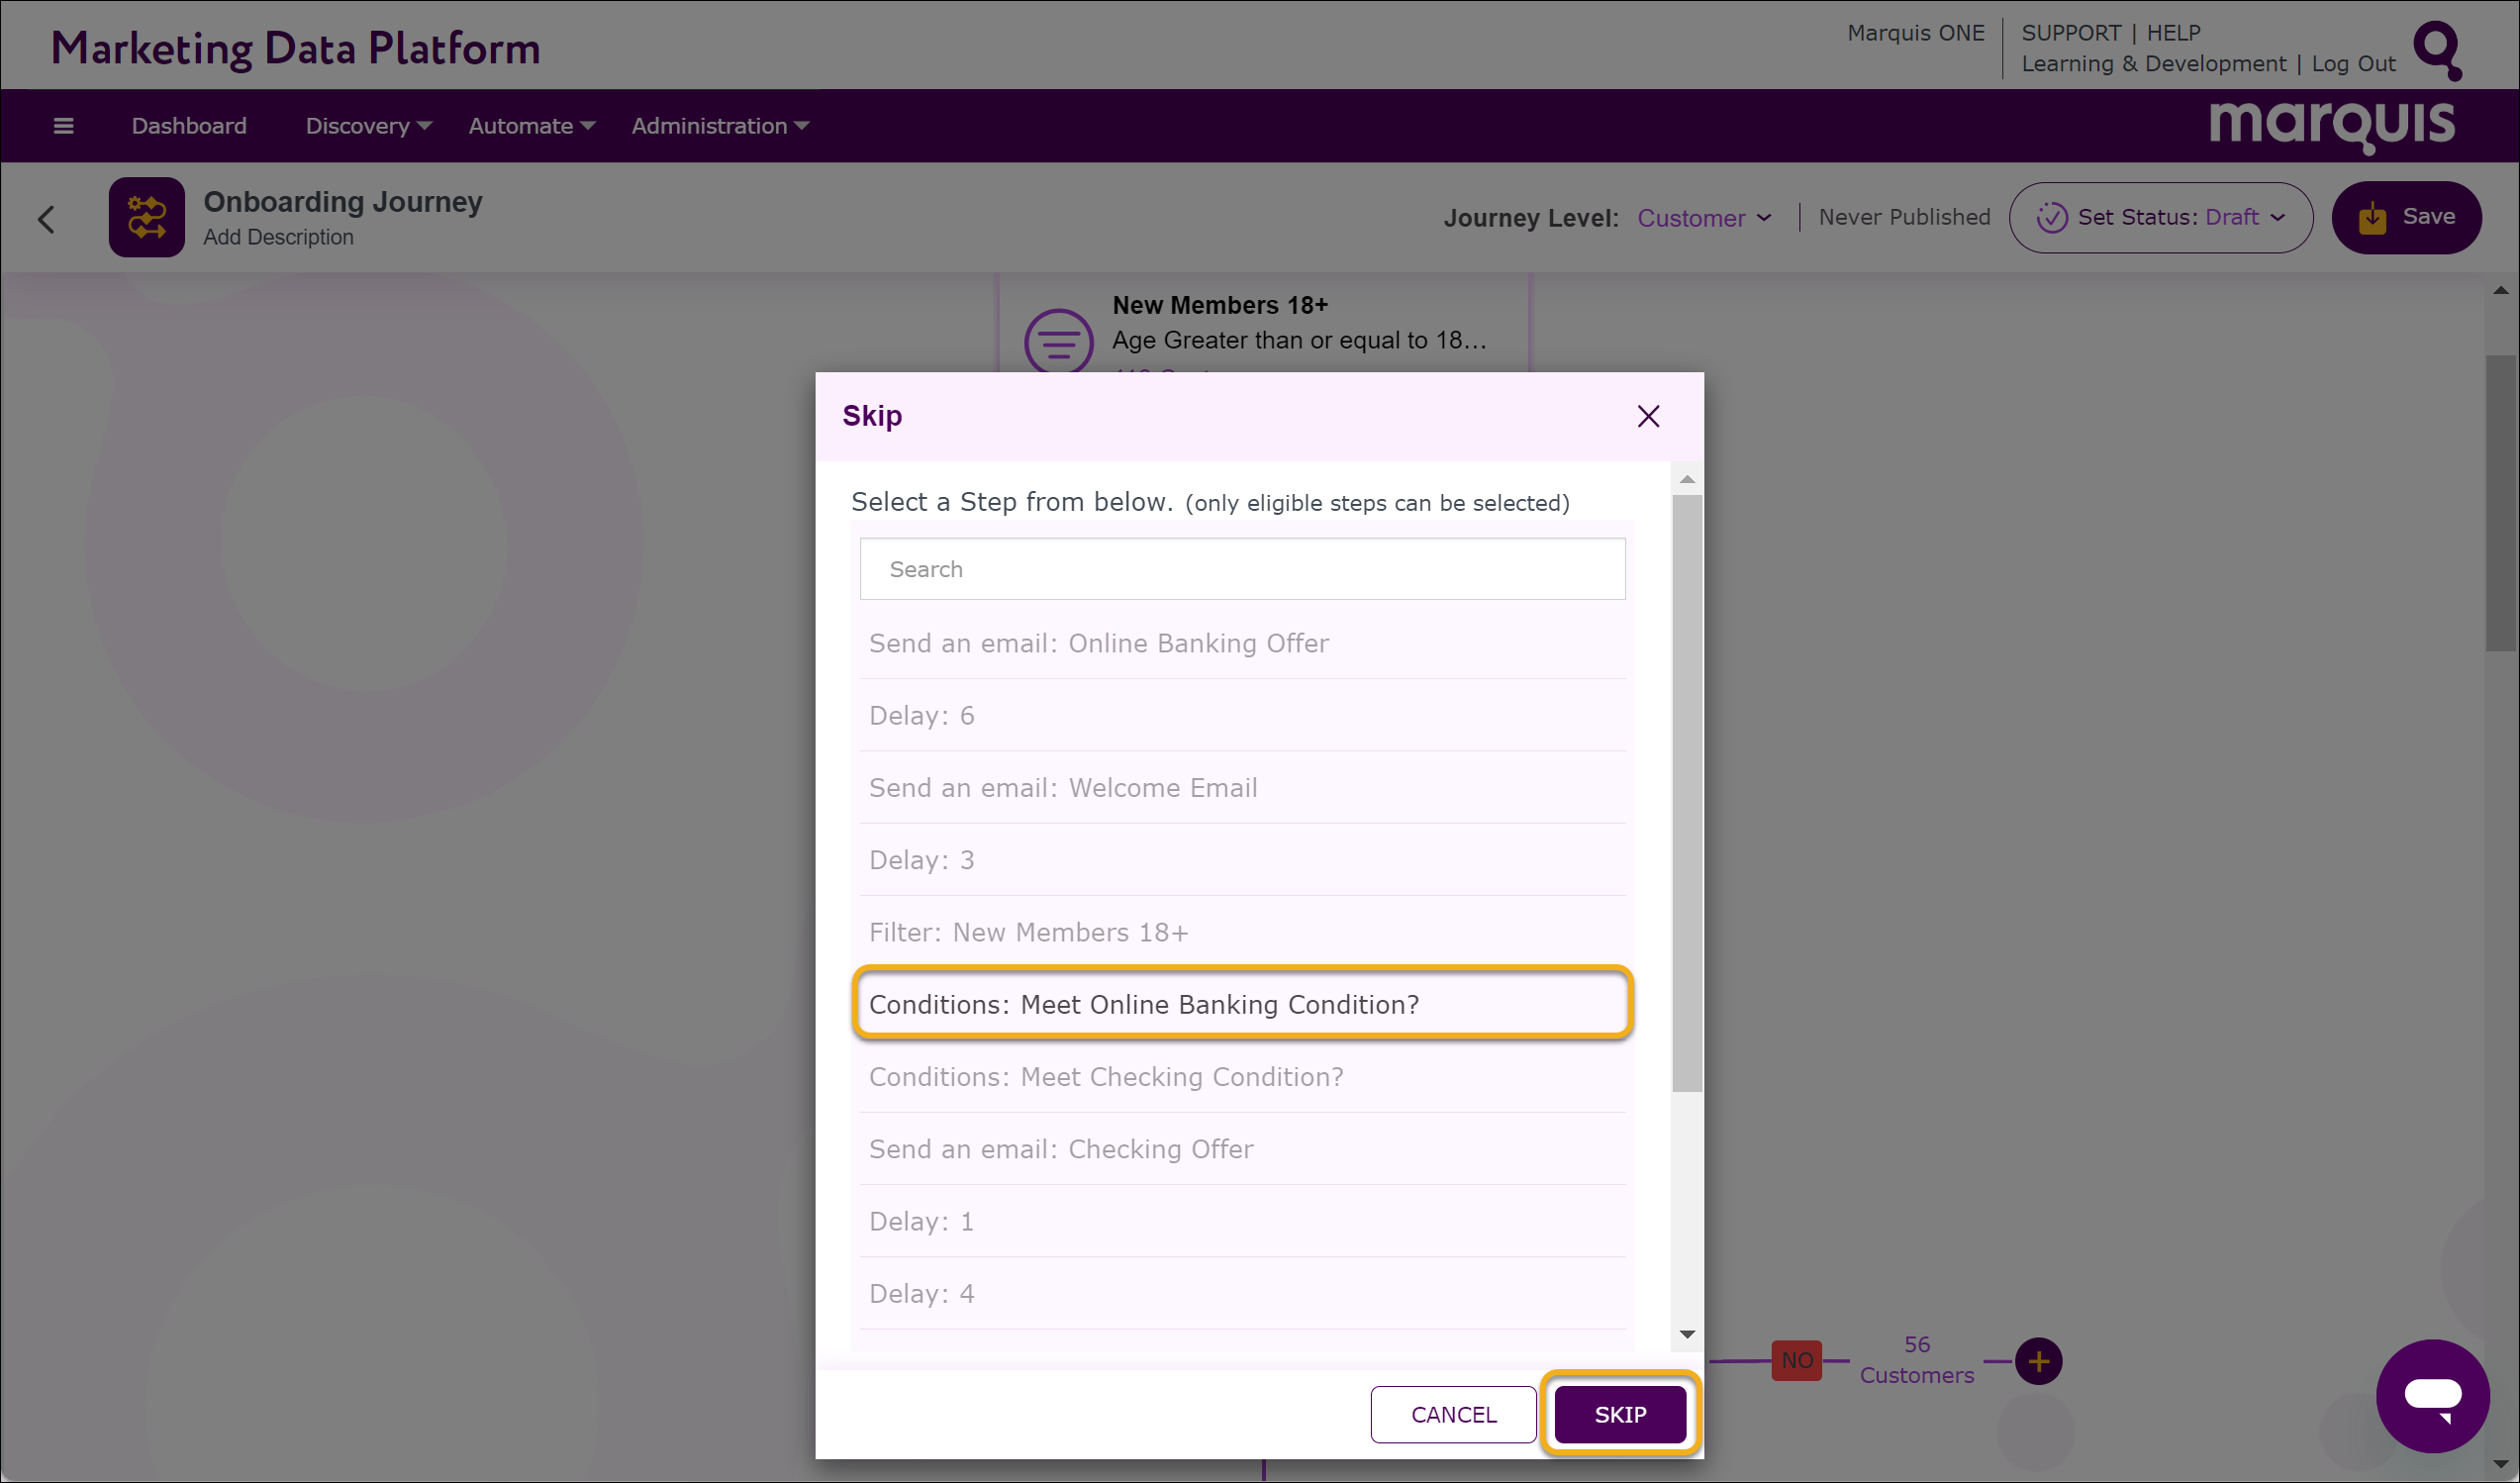2520x1483 pixels.
Task: Select the 'Delay: 6' step
Action: [x=1242, y=715]
